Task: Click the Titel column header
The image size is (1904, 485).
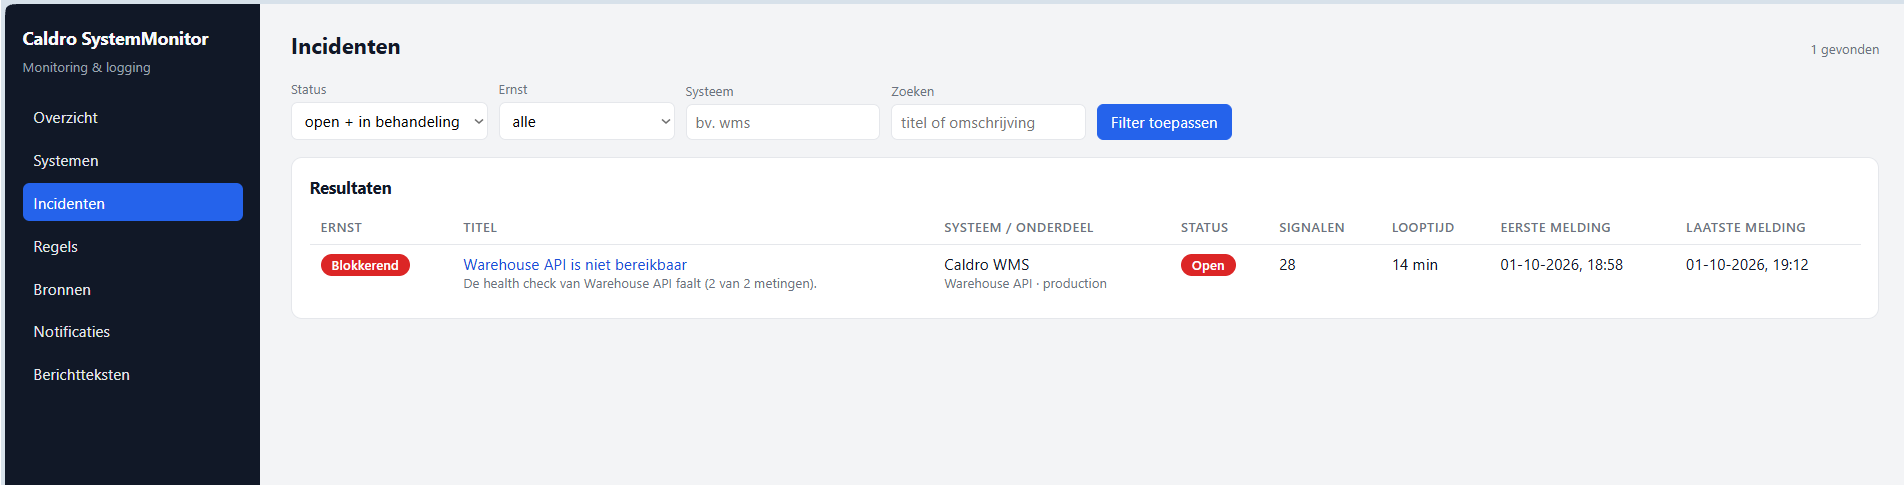Action: pyautogui.click(x=480, y=228)
